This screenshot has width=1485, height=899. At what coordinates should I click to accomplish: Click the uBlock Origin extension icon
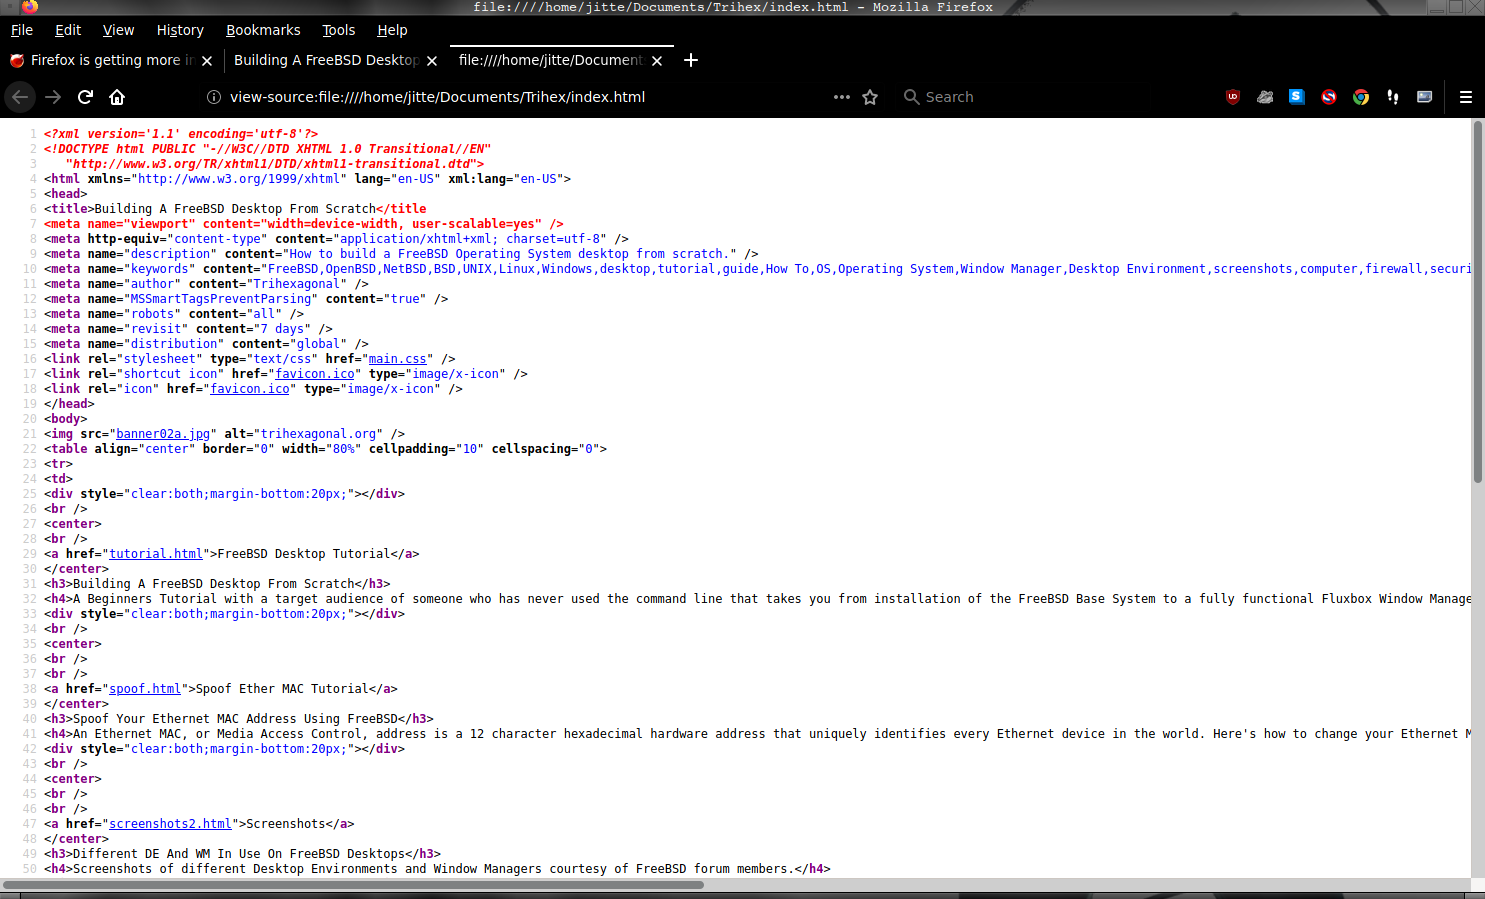pos(1232,97)
